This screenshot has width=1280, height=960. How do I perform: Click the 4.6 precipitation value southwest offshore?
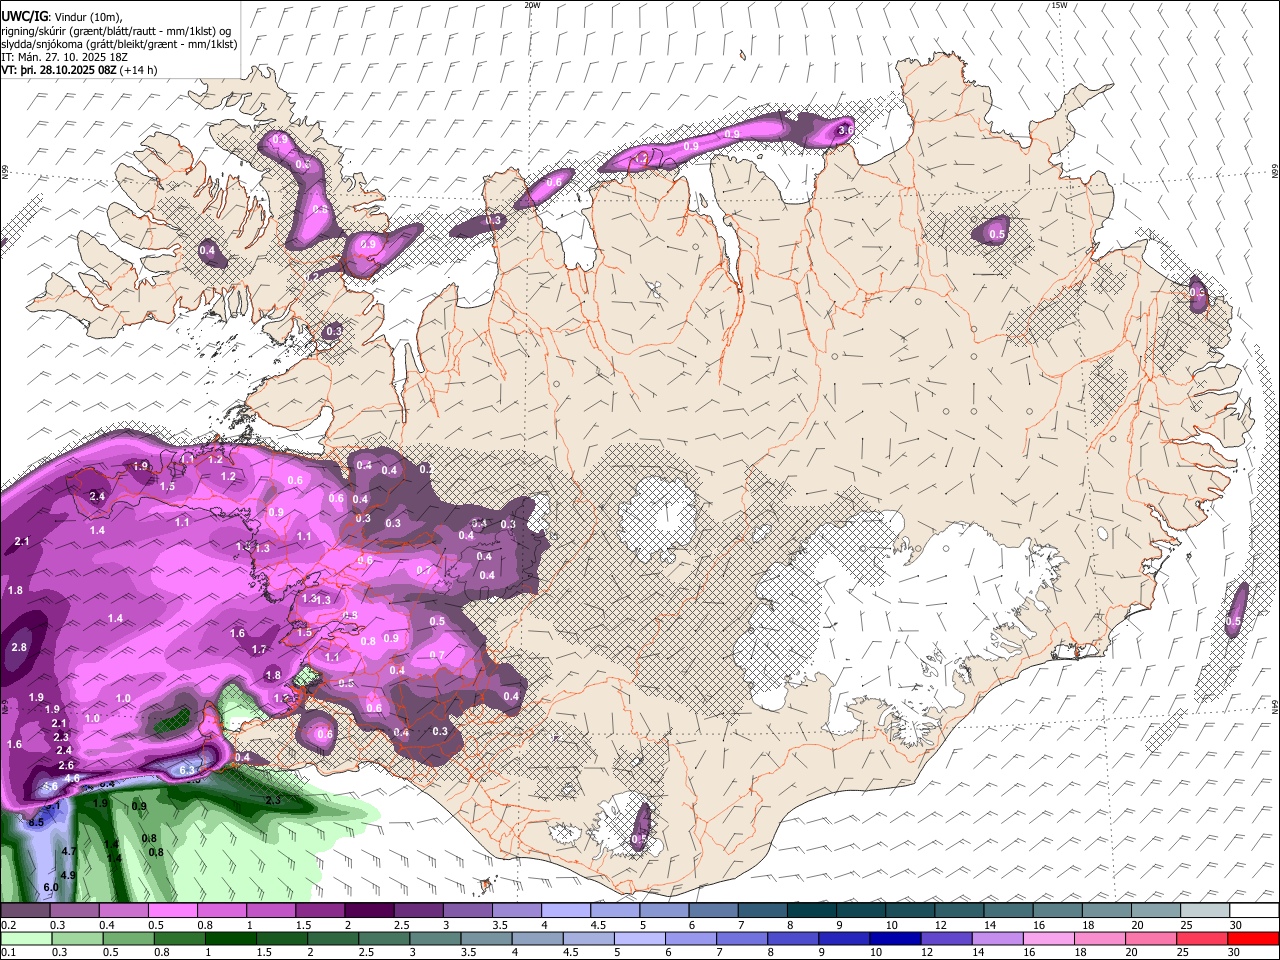(x=72, y=778)
